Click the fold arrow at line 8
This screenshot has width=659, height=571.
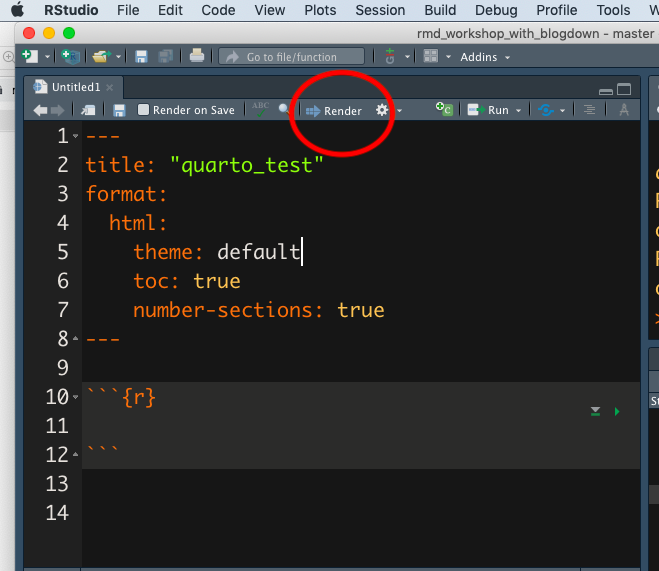75,338
